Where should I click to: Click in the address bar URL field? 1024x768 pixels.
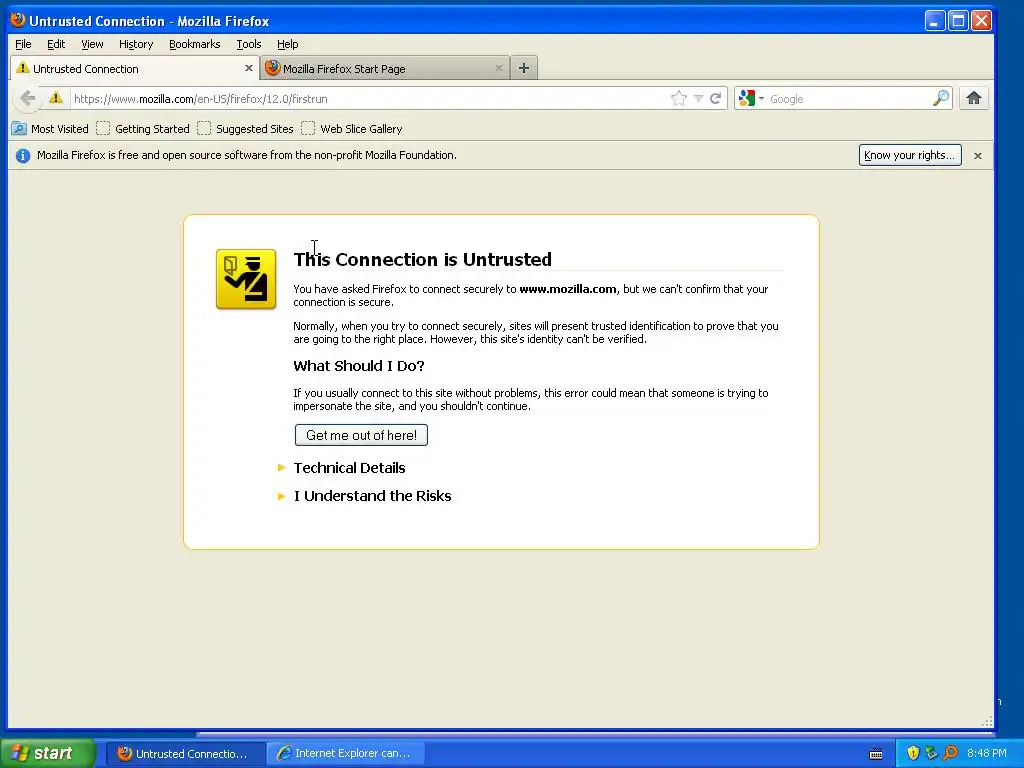[369, 99]
